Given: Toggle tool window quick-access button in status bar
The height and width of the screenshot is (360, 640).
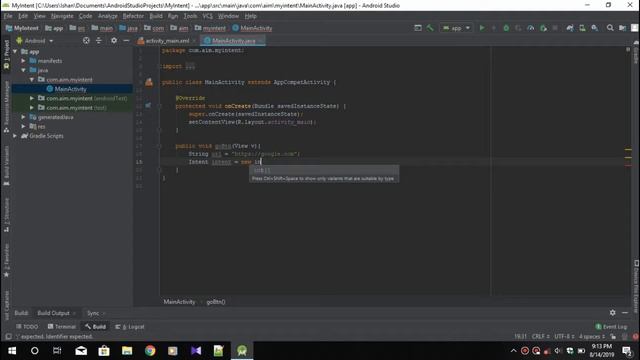Looking at the screenshot, I should point(8,337).
